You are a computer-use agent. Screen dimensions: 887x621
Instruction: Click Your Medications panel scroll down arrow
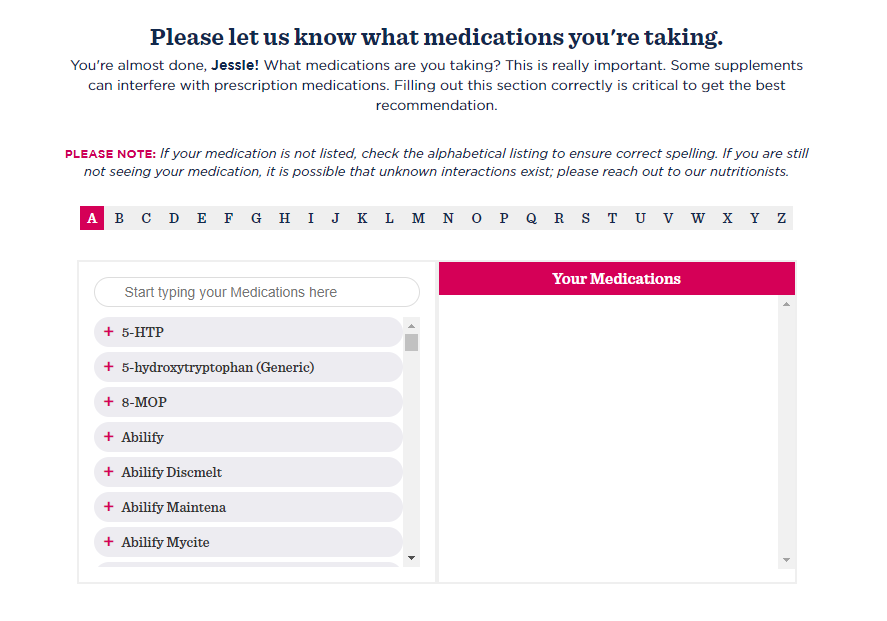point(786,560)
